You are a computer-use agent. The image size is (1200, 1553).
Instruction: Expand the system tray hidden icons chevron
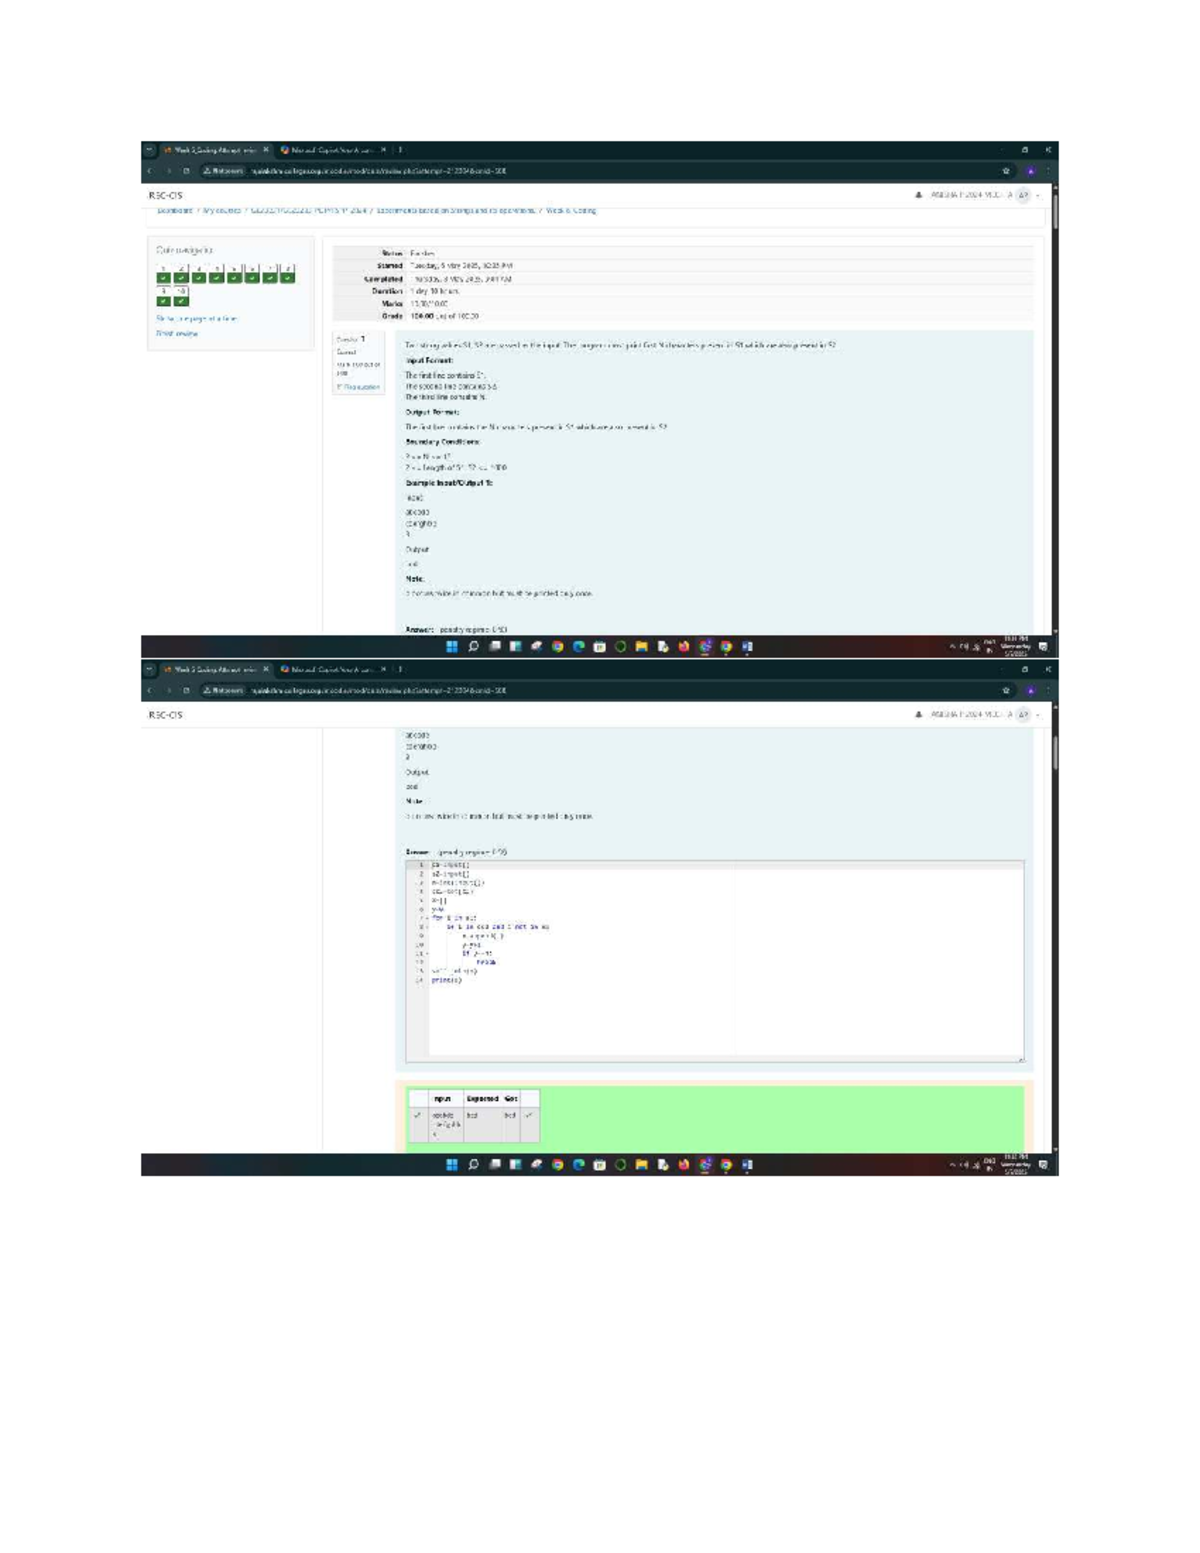[x=953, y=647]
